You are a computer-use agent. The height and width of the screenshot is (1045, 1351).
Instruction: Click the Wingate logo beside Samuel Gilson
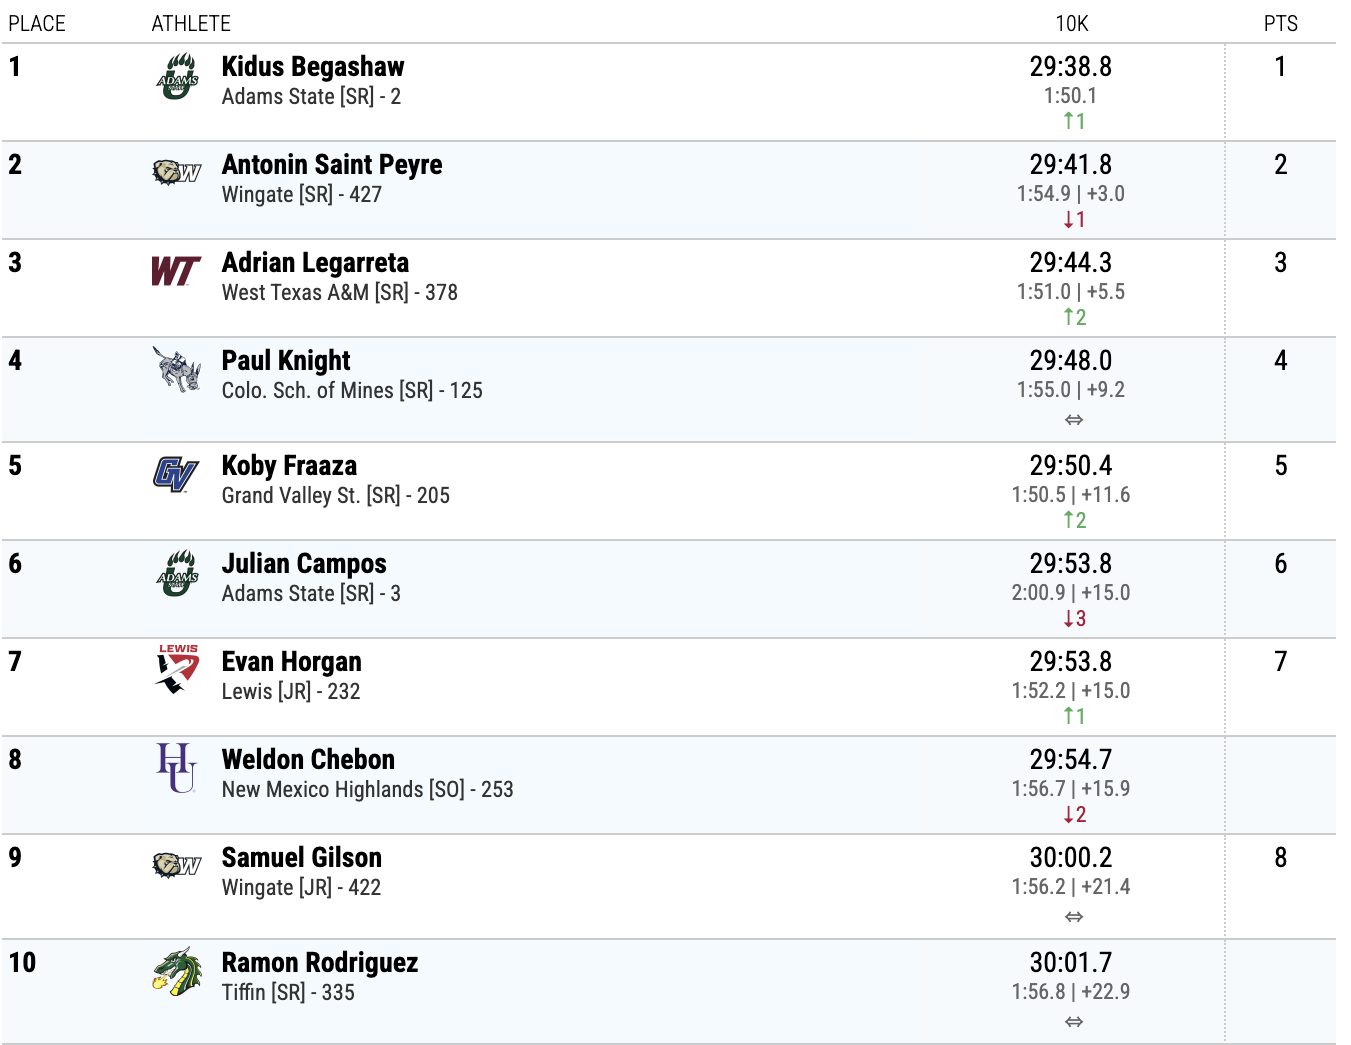pos(177,865)
